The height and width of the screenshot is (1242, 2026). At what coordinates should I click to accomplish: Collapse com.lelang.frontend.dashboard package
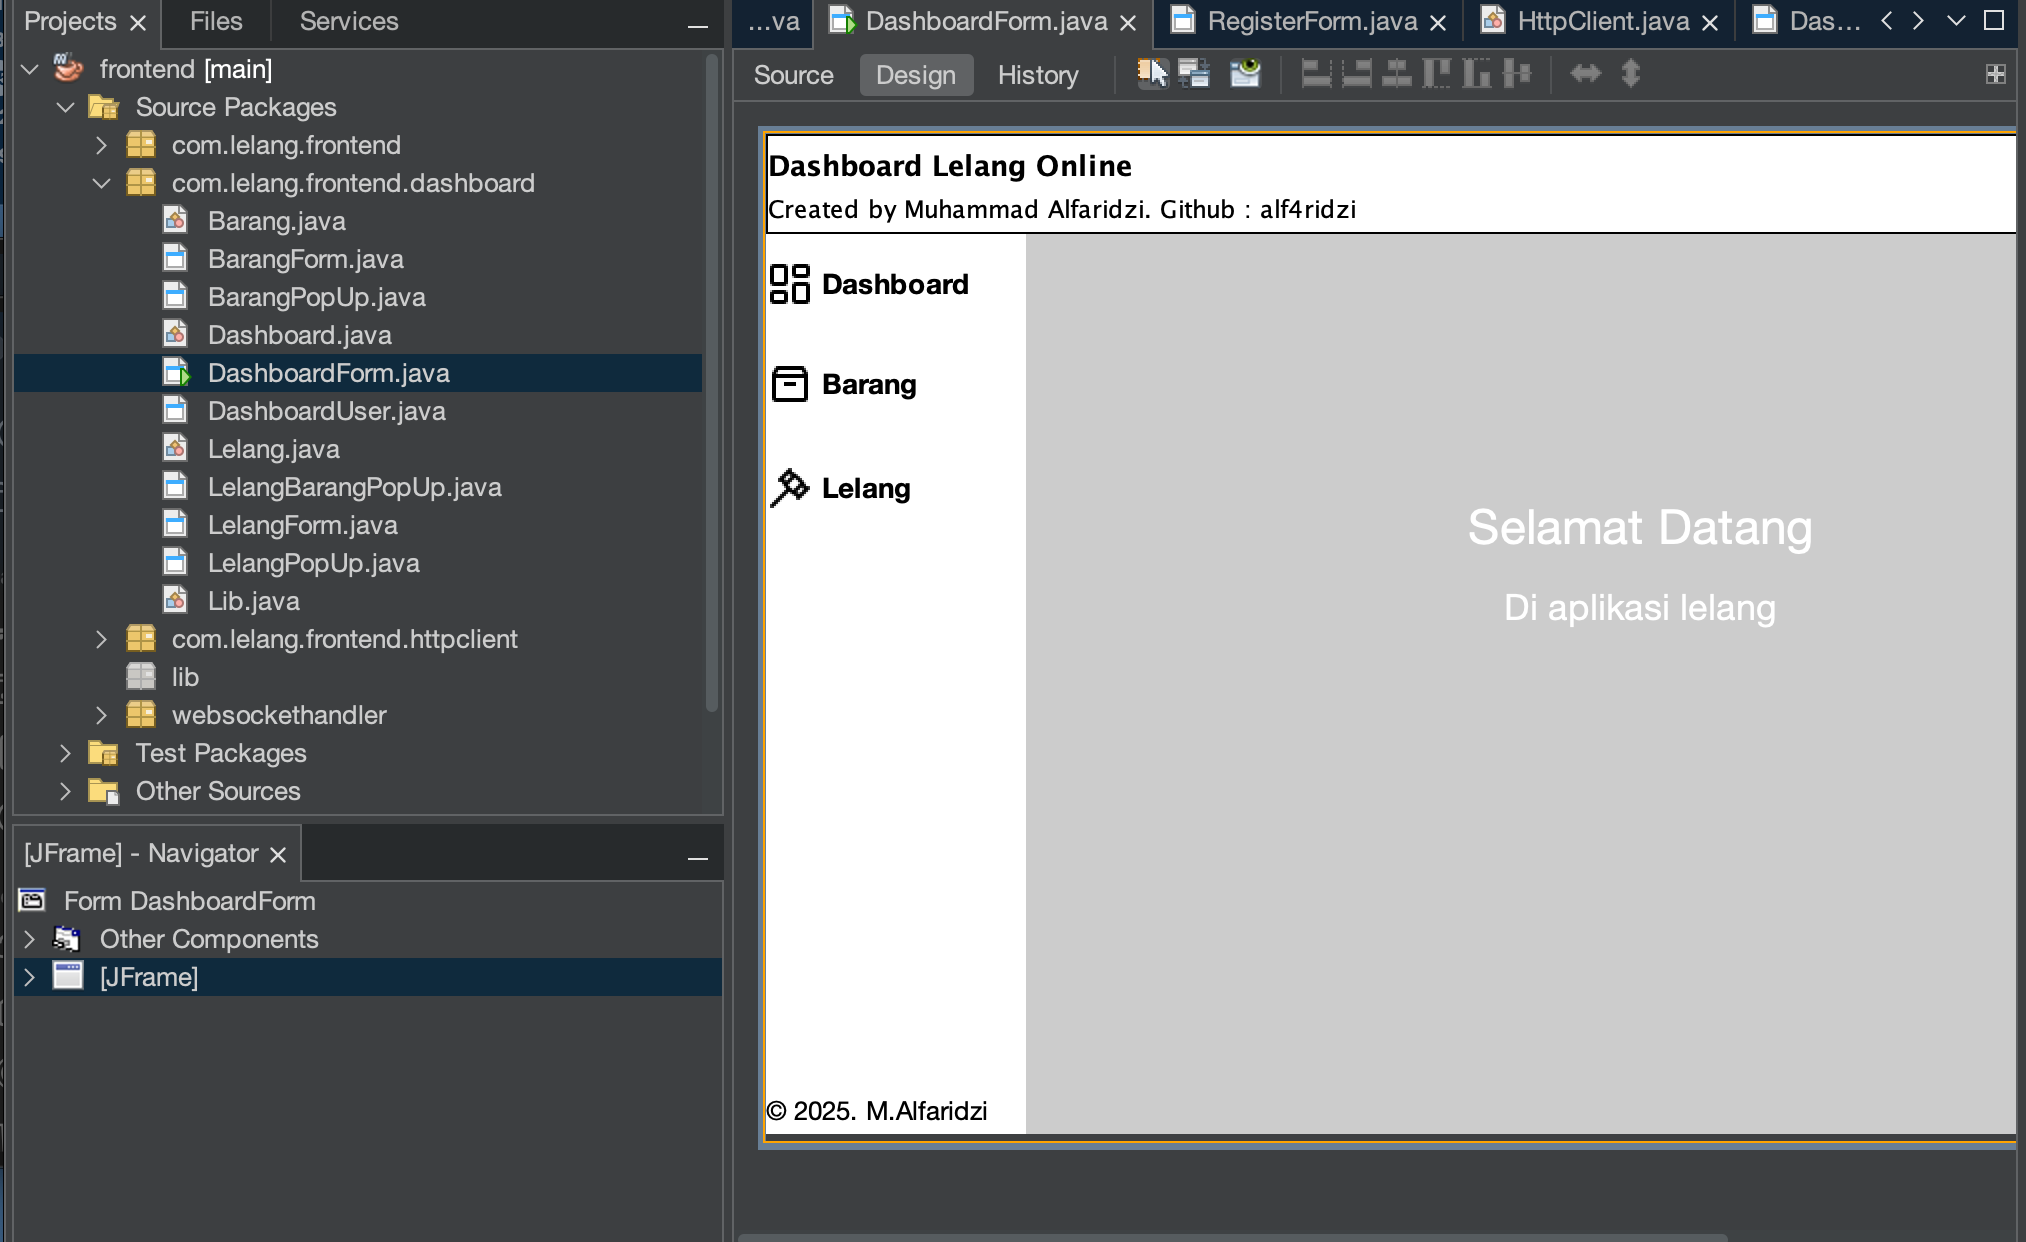(x=101, y=183)
